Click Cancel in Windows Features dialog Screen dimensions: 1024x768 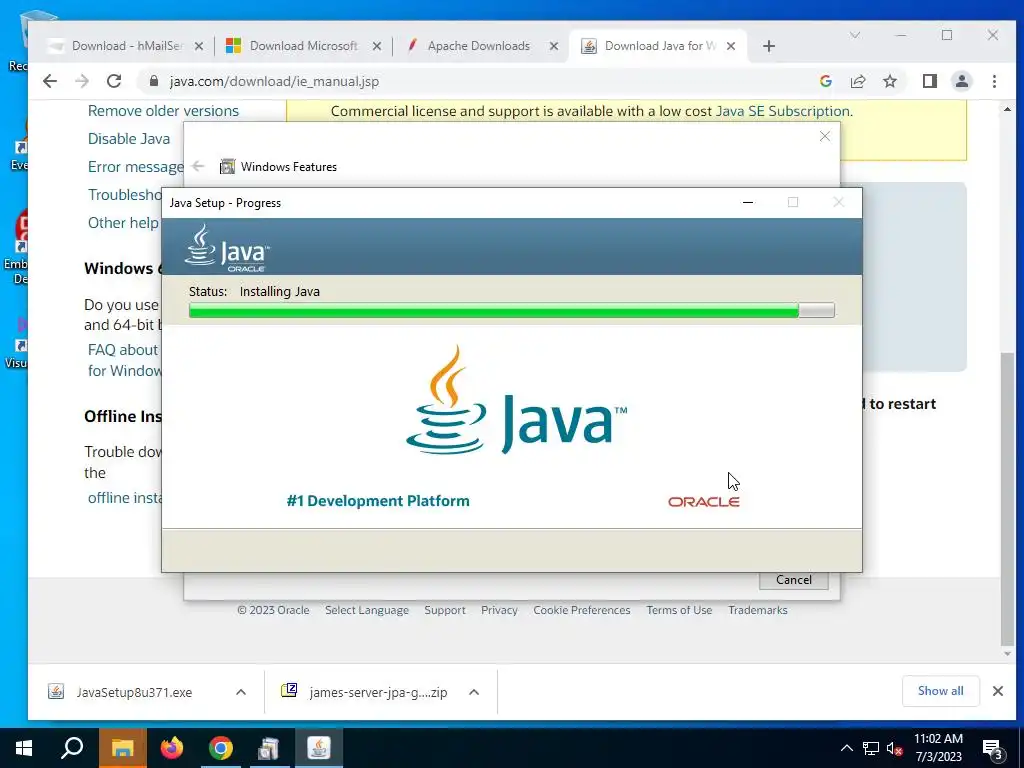(793, 580)
